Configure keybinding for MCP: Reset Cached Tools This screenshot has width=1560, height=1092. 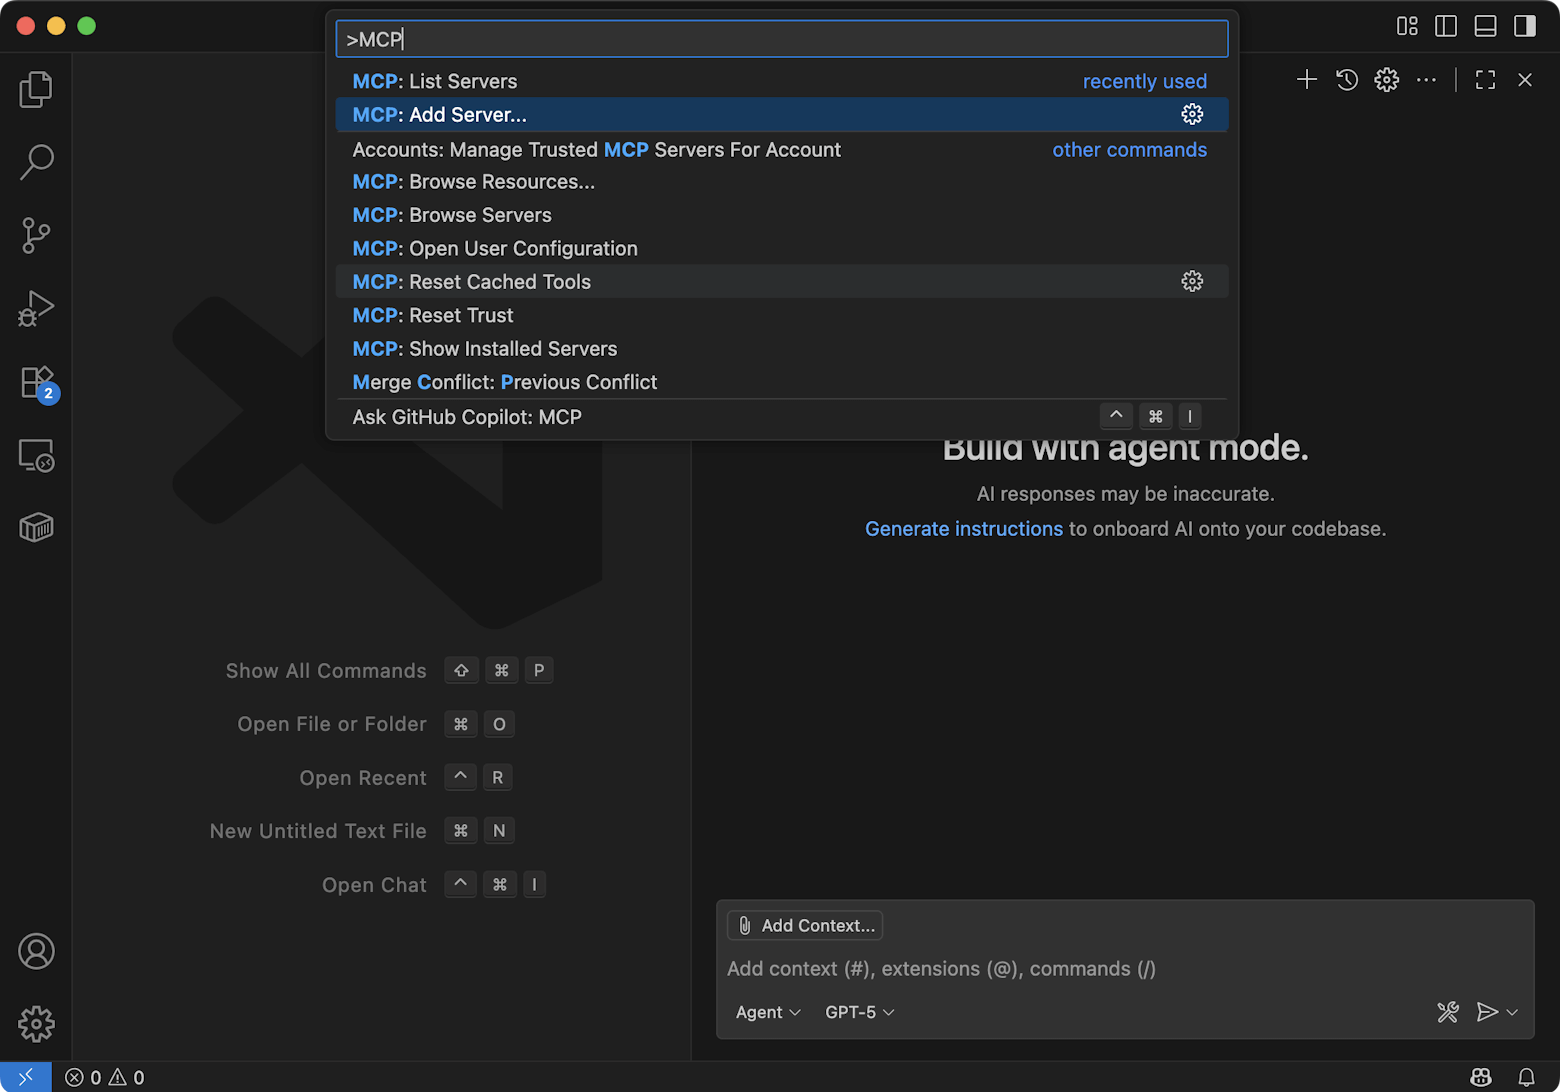(x=1192, y=281)
